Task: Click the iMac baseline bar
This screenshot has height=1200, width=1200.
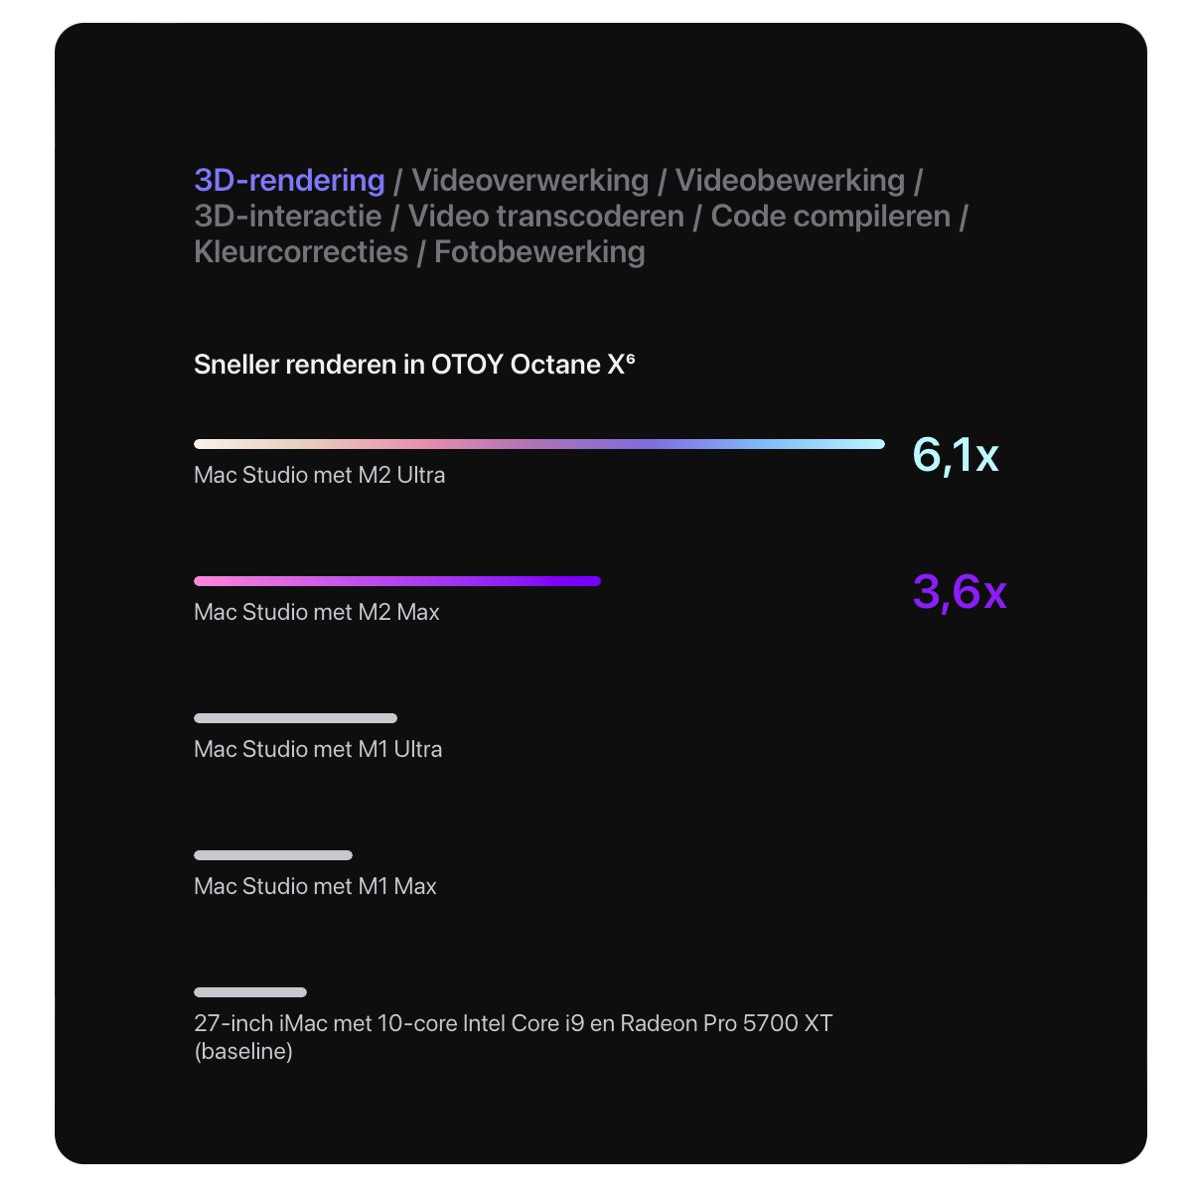Action: (x=250, y=992)
